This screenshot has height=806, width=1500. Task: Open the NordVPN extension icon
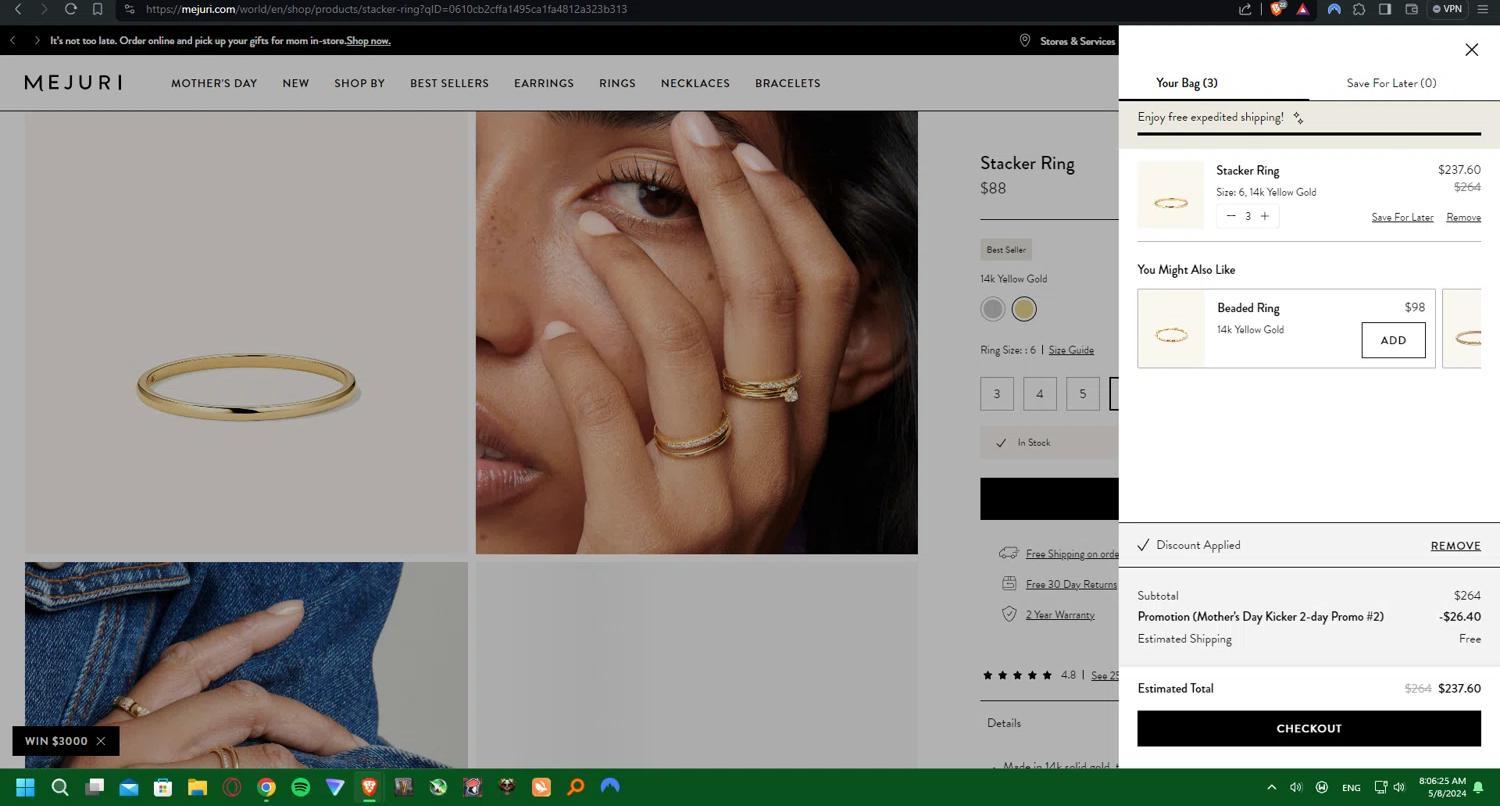click(1334, 9)
